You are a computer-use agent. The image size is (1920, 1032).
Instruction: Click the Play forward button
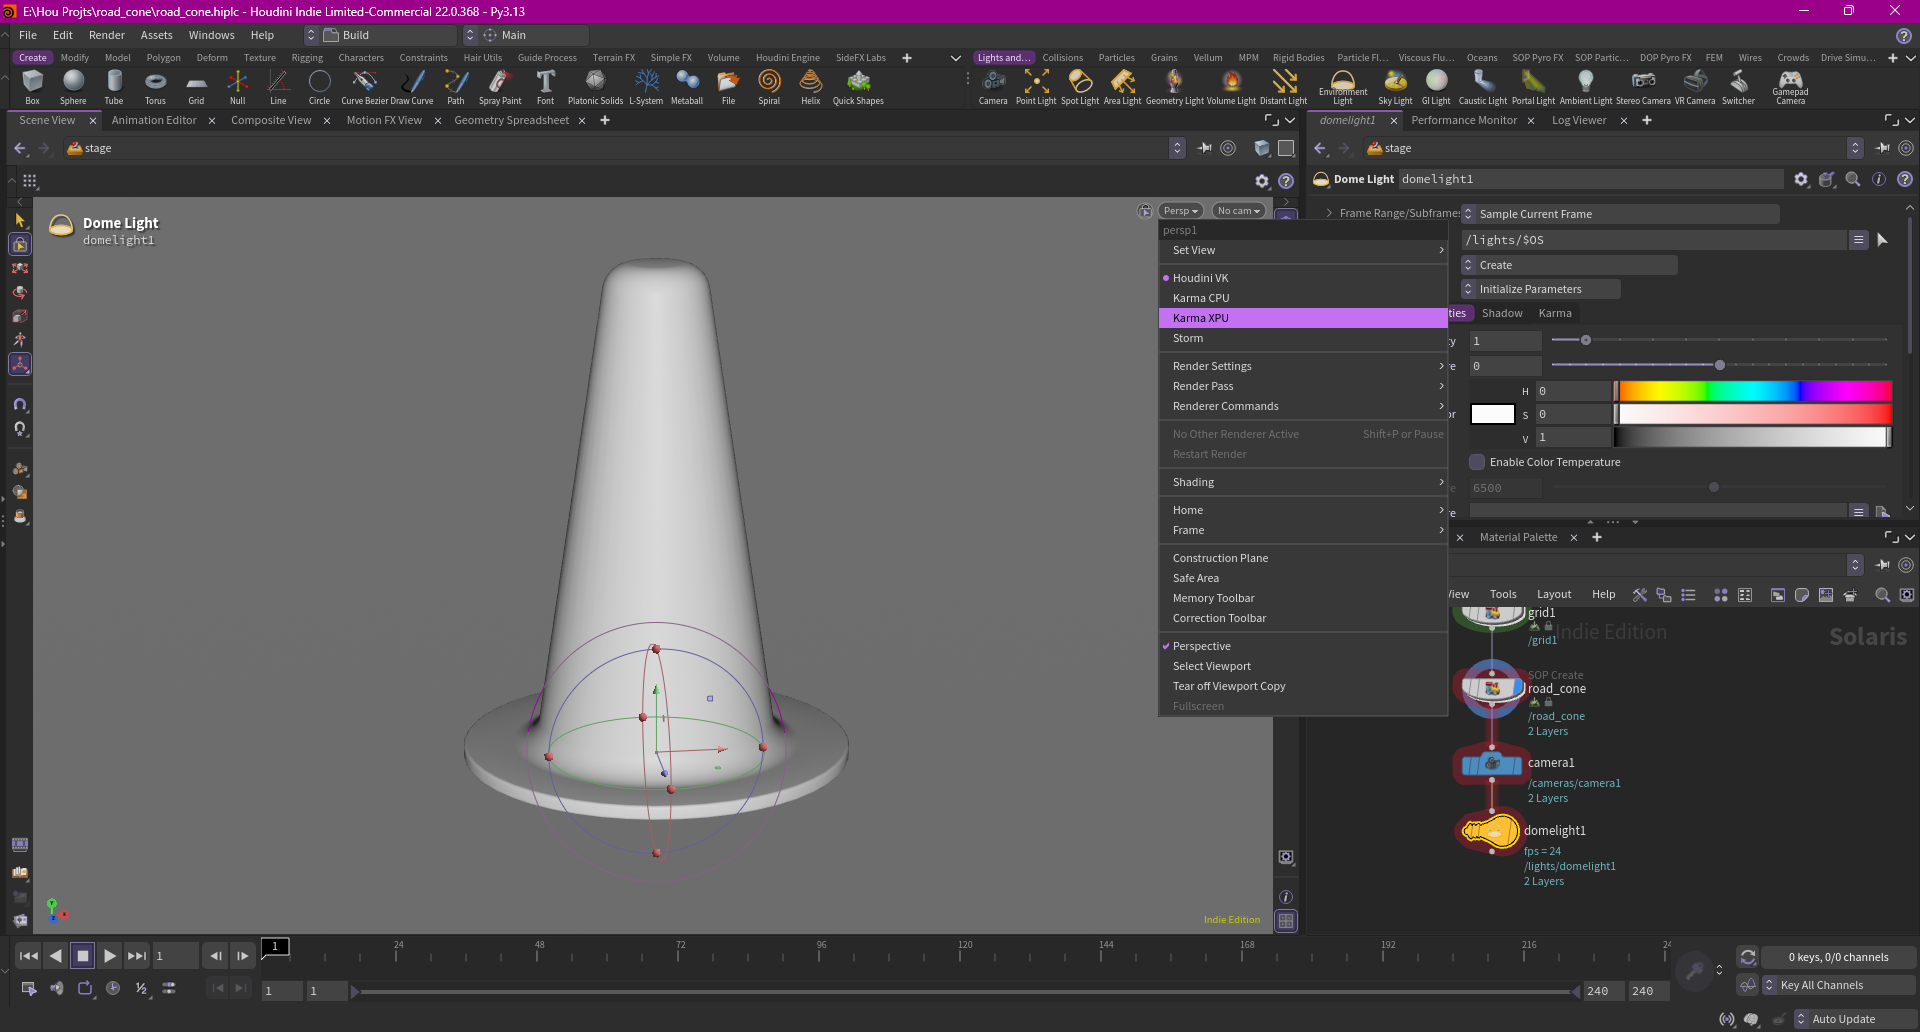coord(110,956)
